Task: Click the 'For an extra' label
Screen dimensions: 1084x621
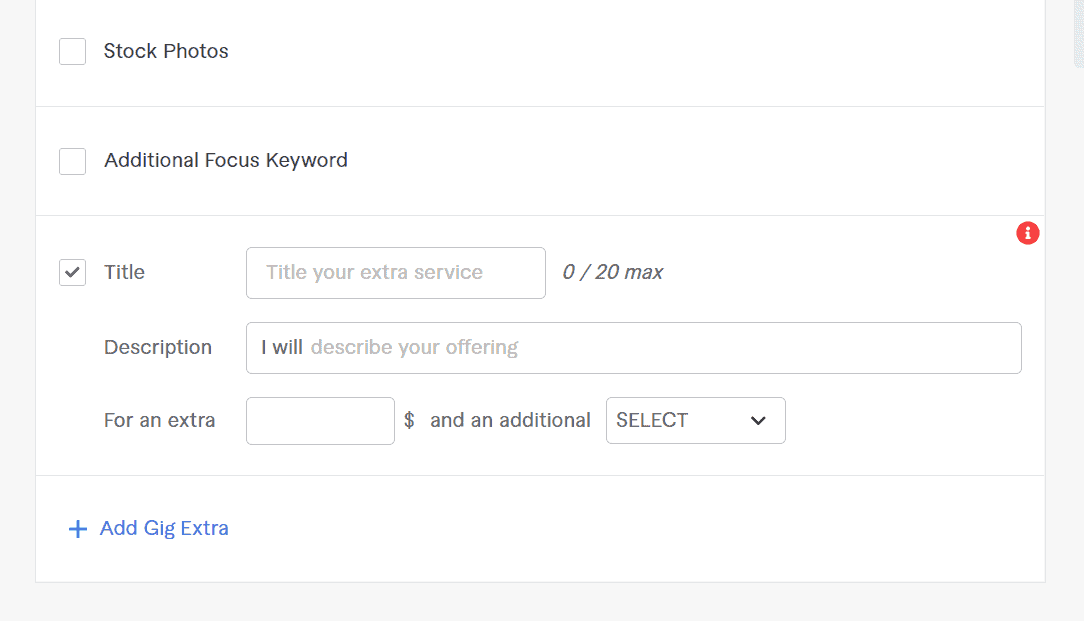Action: coord(160,420)
